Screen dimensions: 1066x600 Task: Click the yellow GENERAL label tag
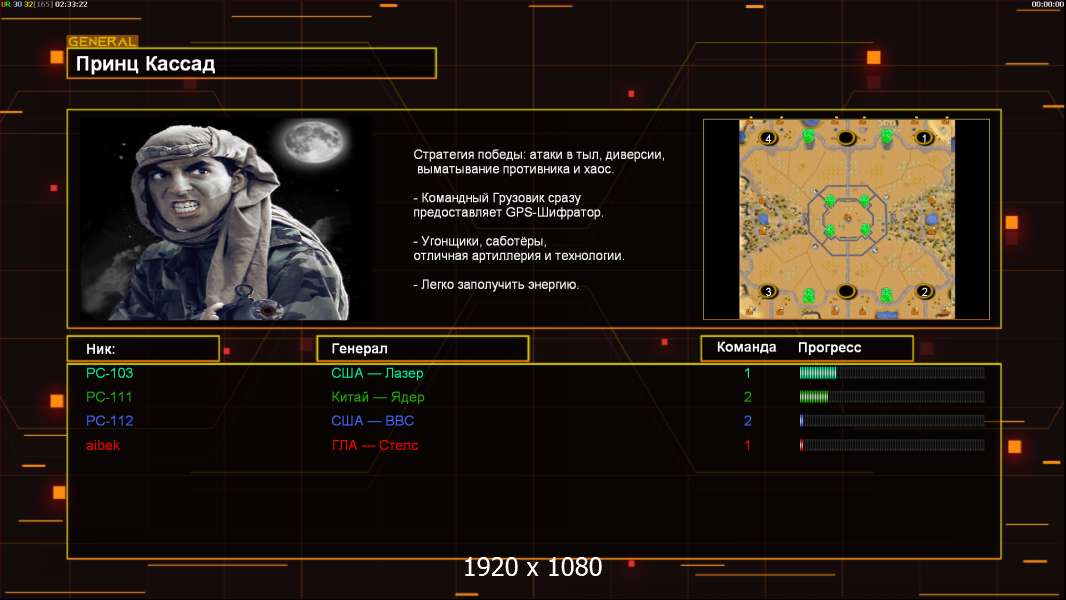[x=103, y=41]
